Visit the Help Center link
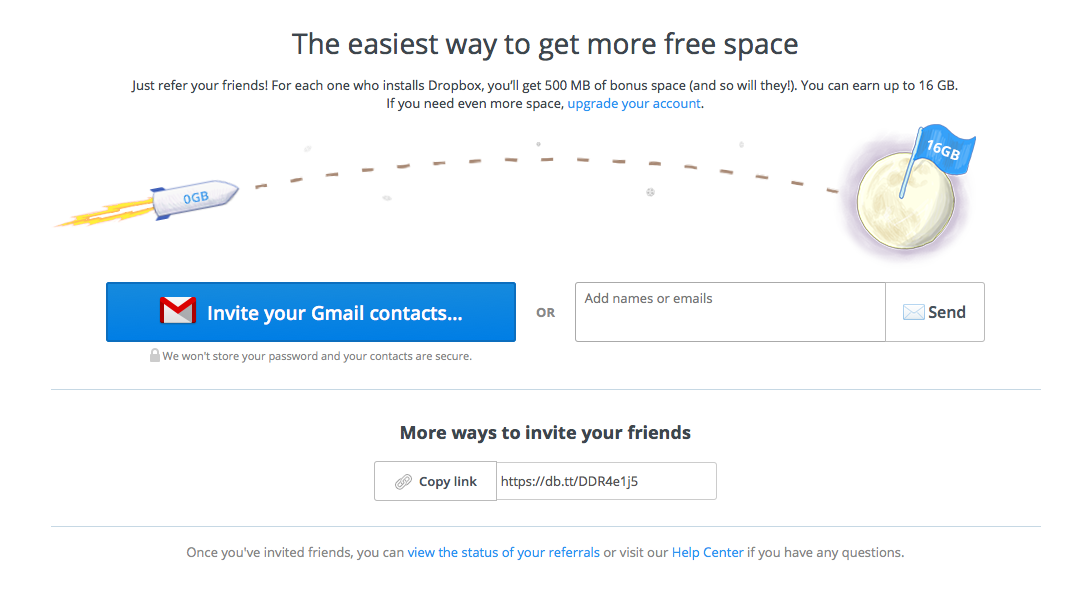 tap(707, 552)
